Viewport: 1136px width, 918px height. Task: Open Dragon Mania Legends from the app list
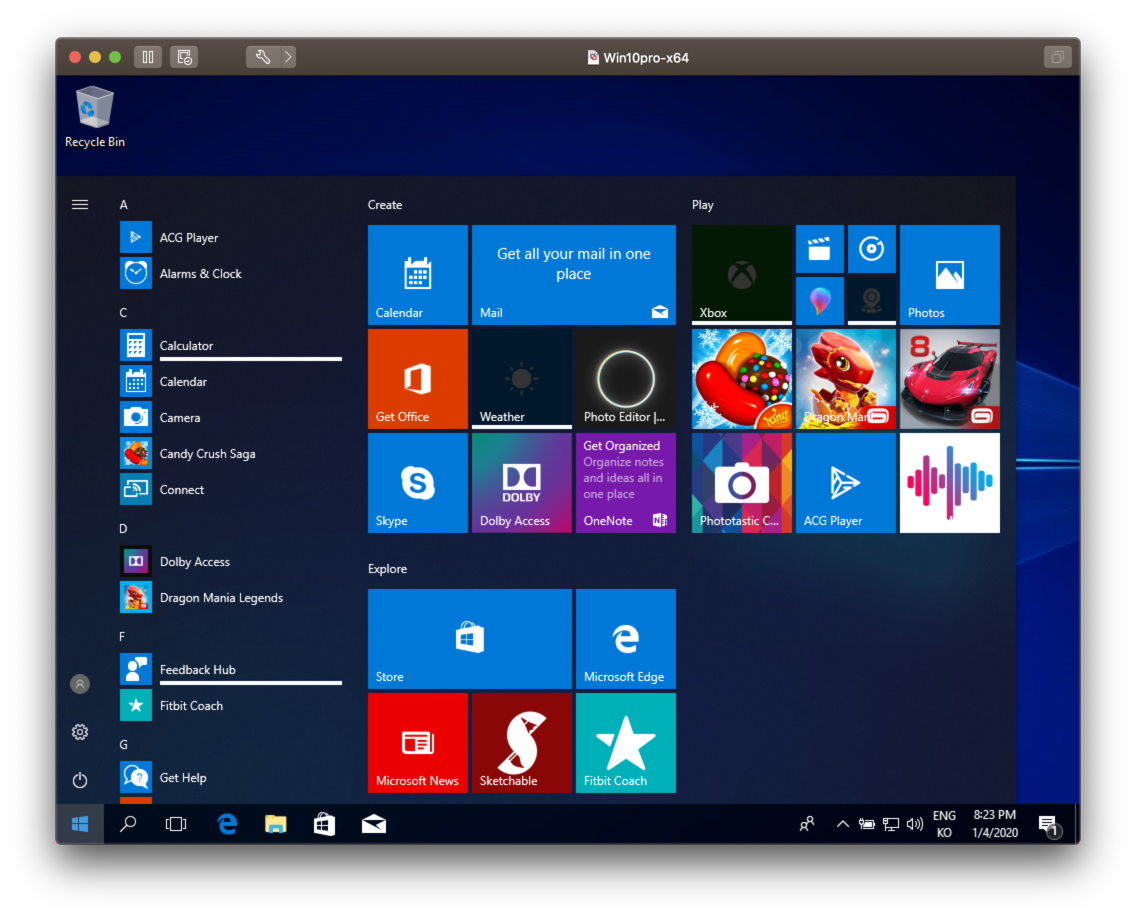pos(232,597)
